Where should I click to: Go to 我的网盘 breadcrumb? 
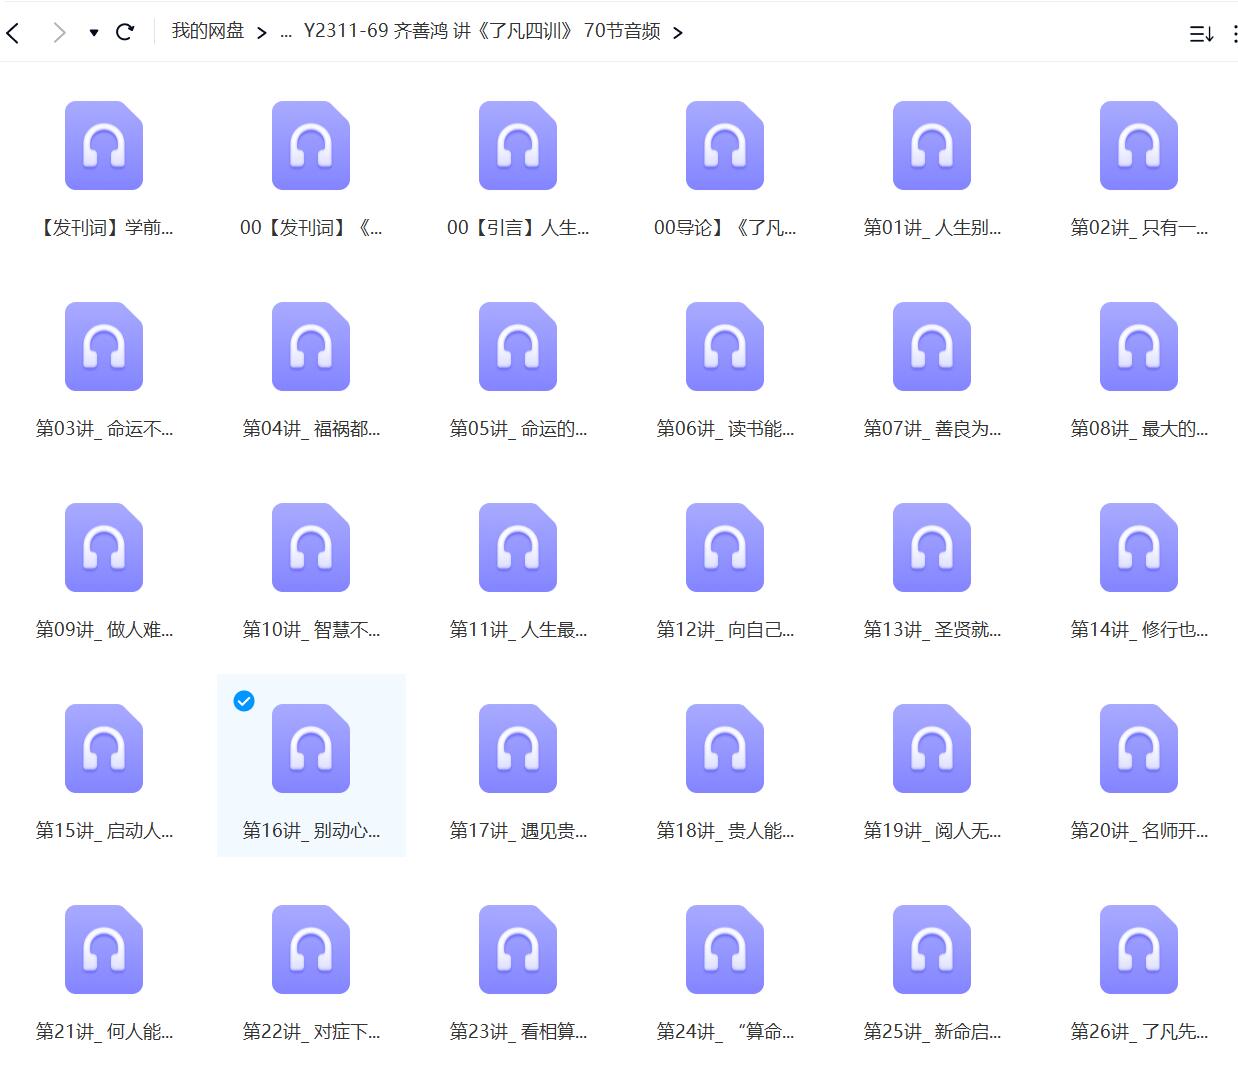coord(207,31)
